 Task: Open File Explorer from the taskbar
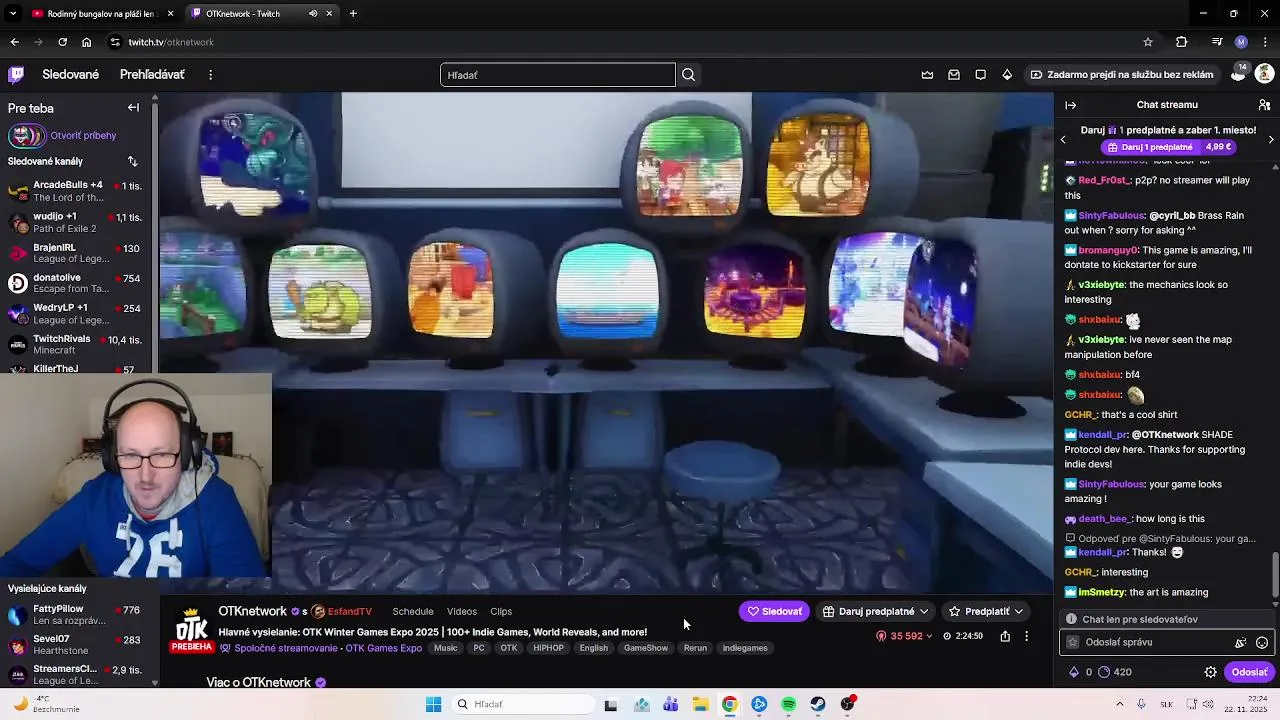pos(700,704)
